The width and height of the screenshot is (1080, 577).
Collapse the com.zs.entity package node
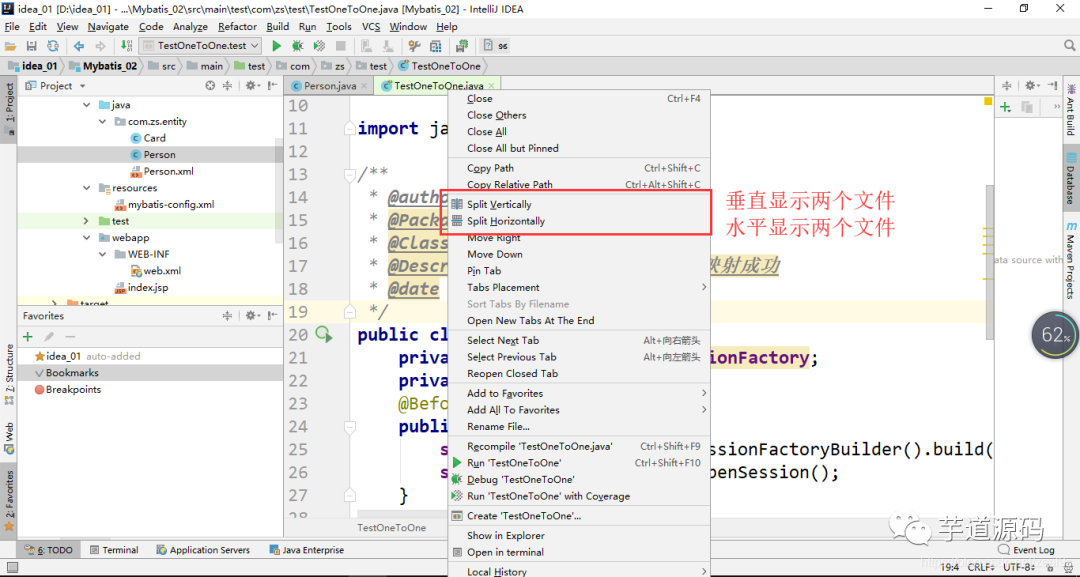coord(101,120)
